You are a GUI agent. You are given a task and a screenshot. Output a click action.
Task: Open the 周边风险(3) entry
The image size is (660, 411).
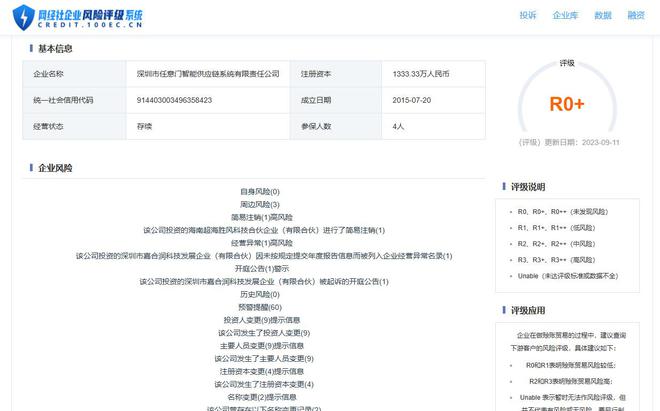260,205
